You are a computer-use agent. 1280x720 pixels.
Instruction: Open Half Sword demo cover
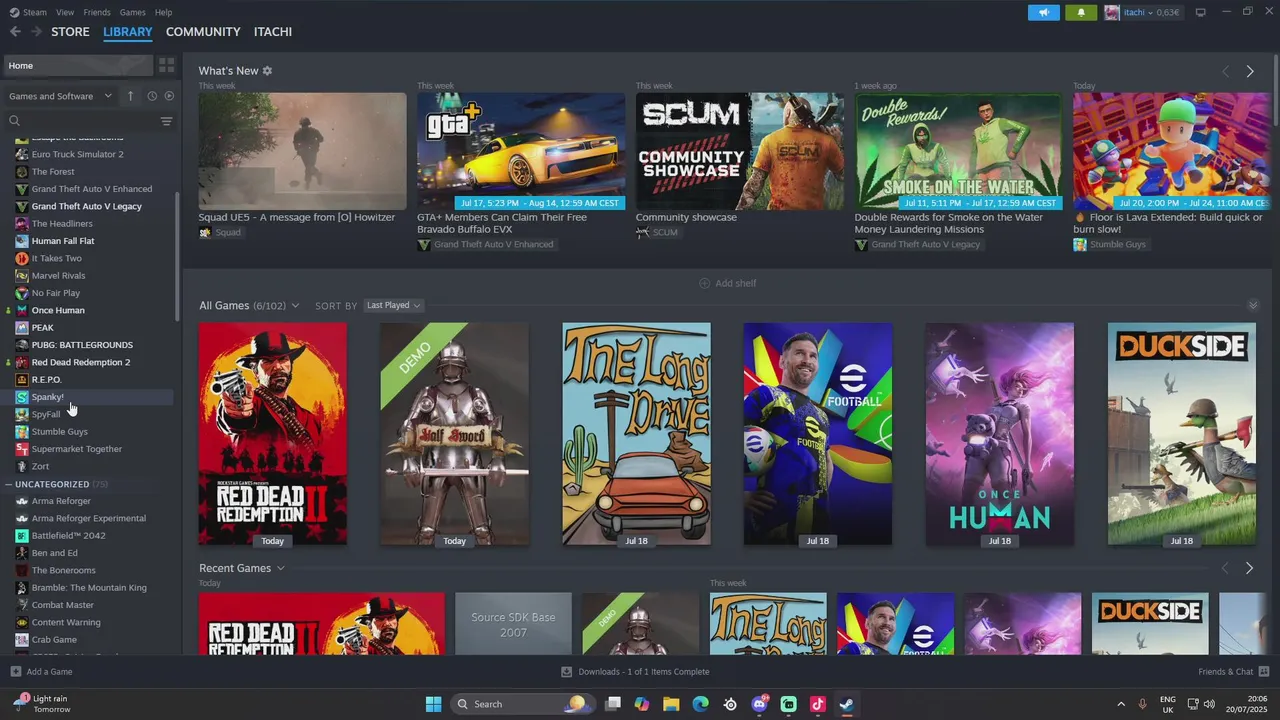tap(454, 434)
